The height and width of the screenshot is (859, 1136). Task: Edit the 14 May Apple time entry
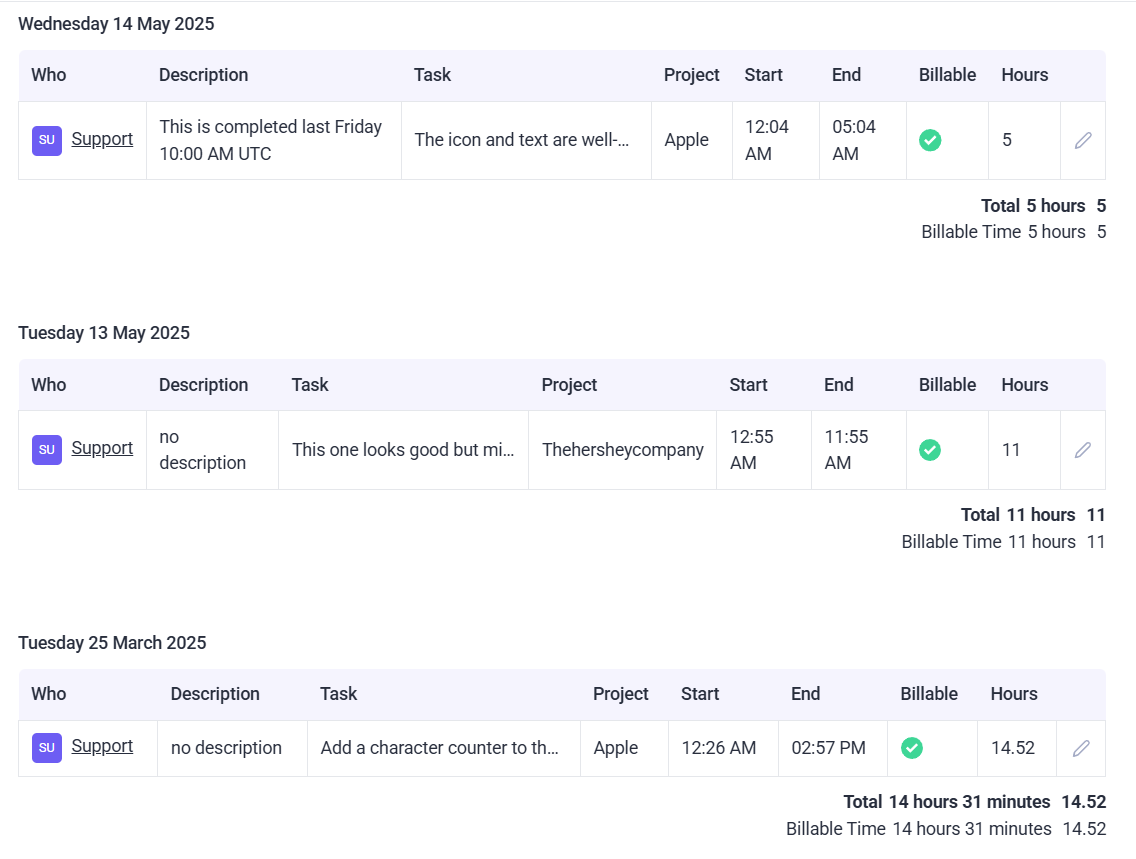pyautogui.click(x=1083, y=141)
